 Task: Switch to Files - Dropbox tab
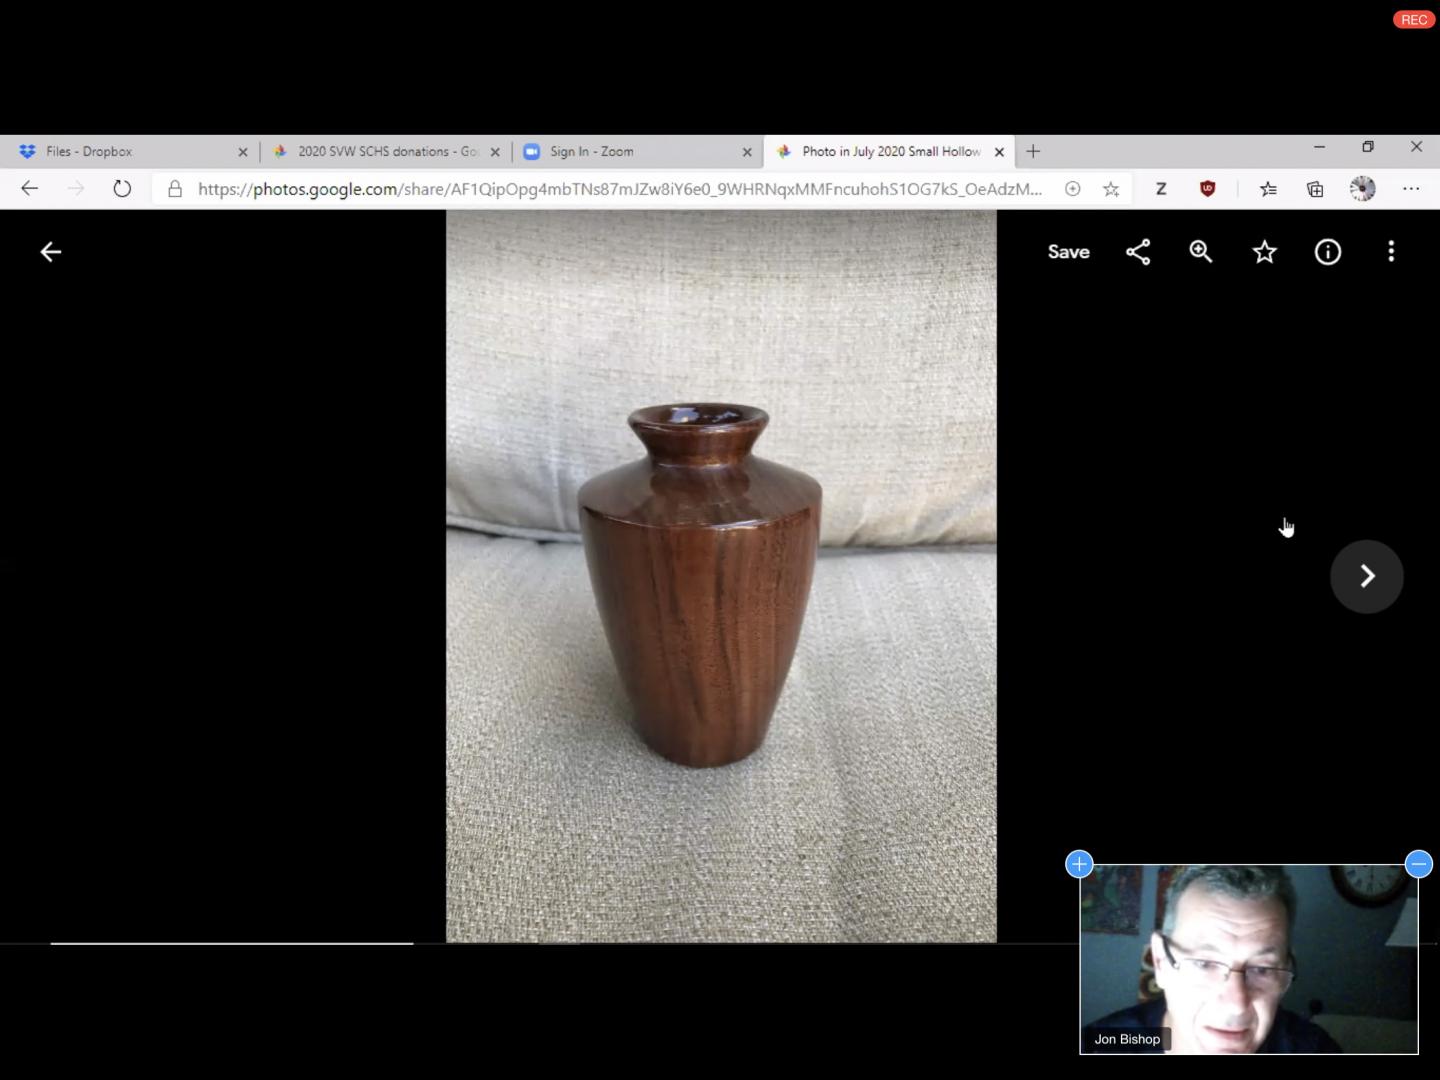click(x=120, y=152)
